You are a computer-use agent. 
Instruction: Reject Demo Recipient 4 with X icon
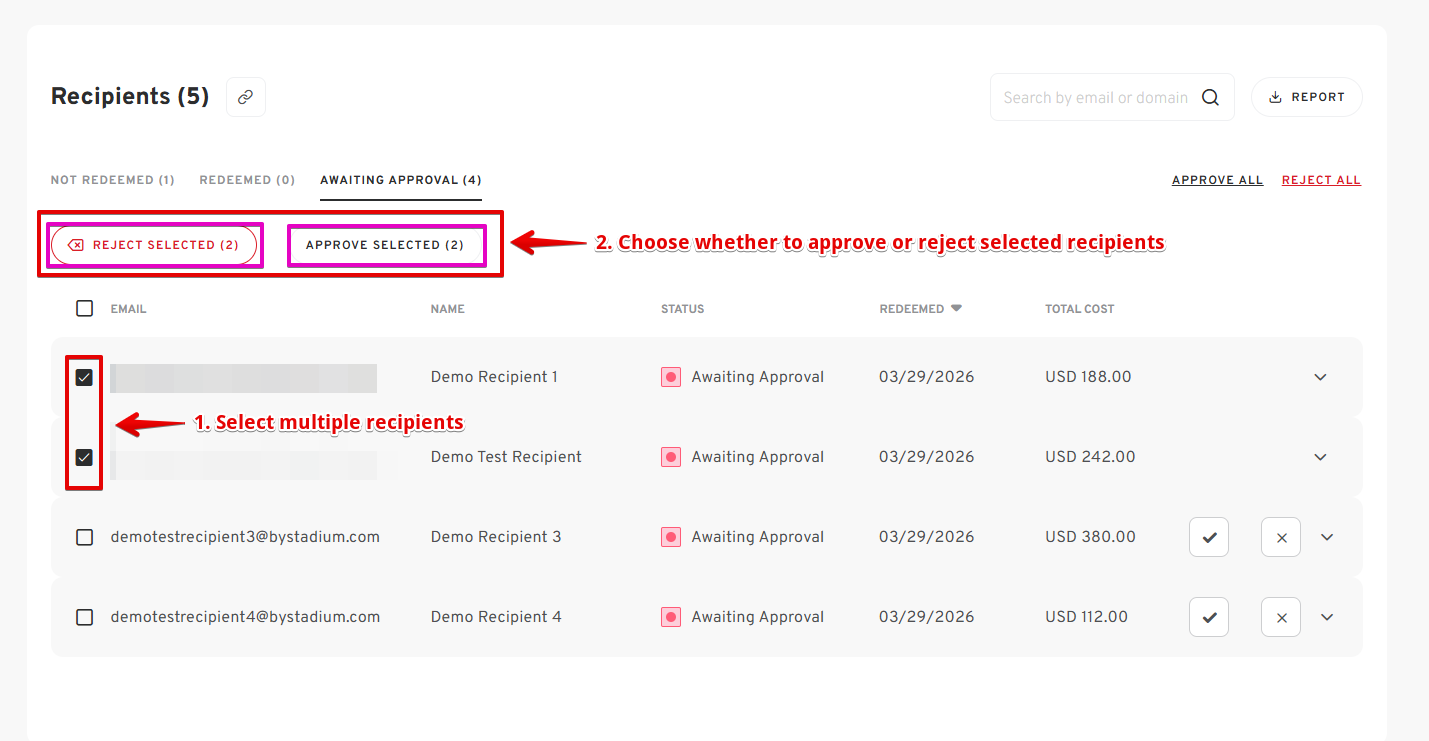(1280, 617)
